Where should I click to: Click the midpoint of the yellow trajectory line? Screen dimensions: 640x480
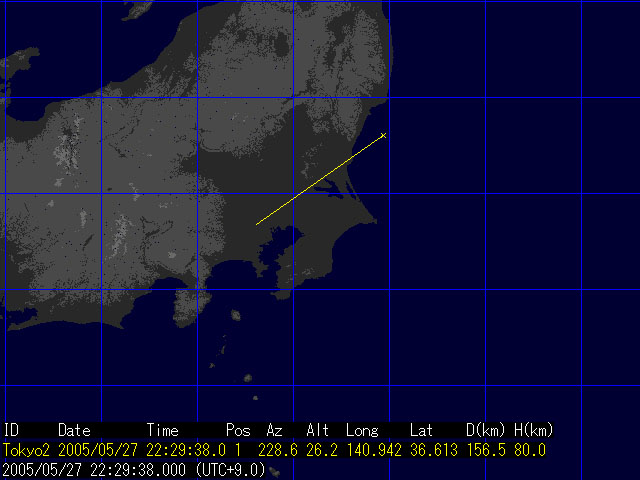click(320, 180)
